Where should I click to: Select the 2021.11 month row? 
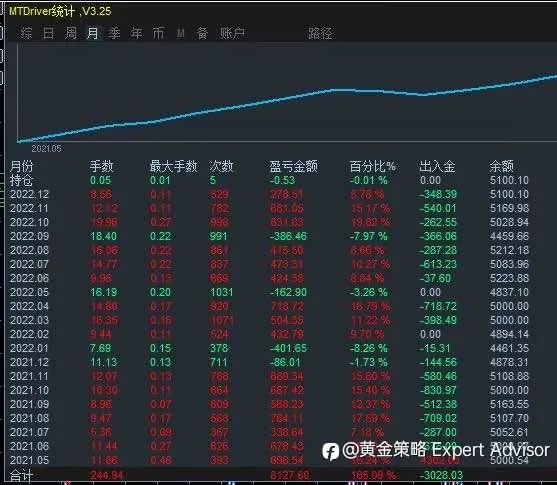click(270, 376)
